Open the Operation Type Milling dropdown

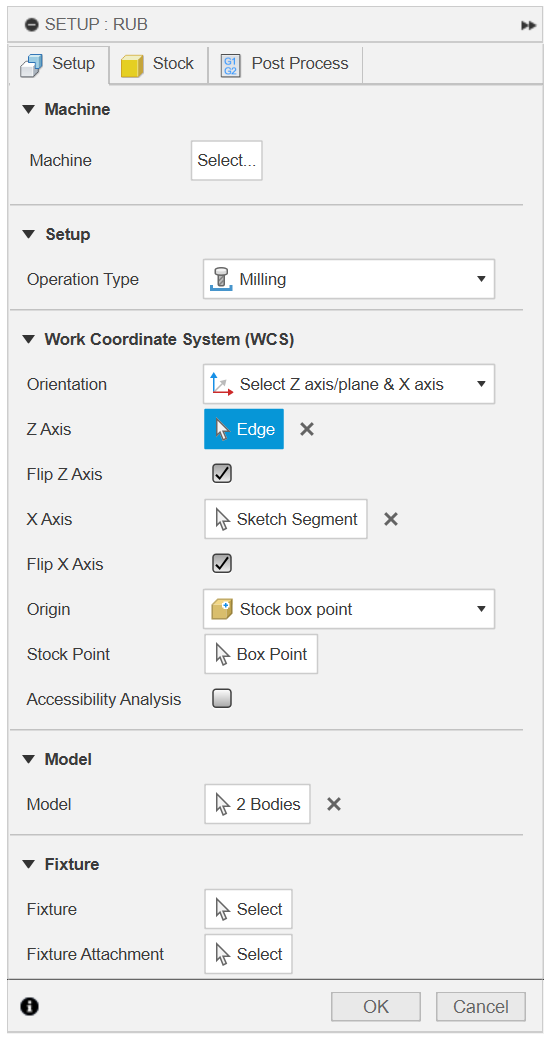click(348, 279)
